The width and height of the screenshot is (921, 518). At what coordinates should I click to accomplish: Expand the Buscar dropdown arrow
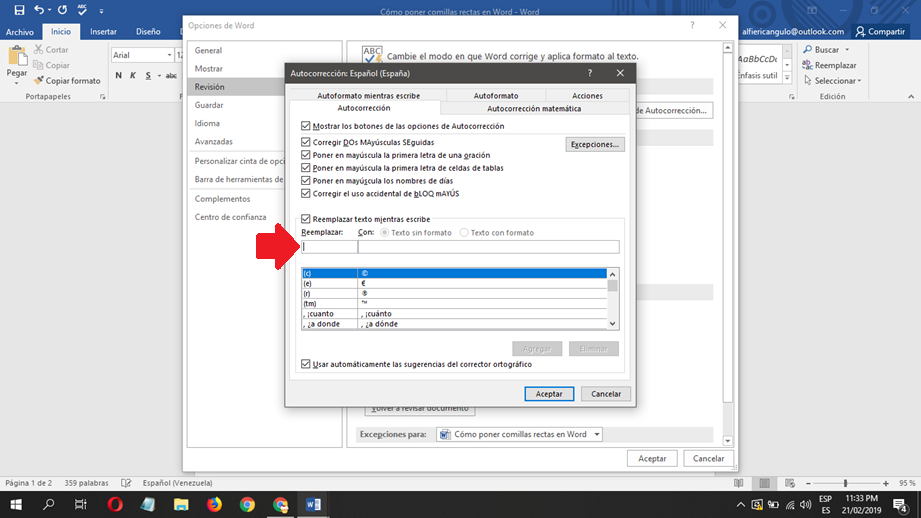tap(847, 50)
